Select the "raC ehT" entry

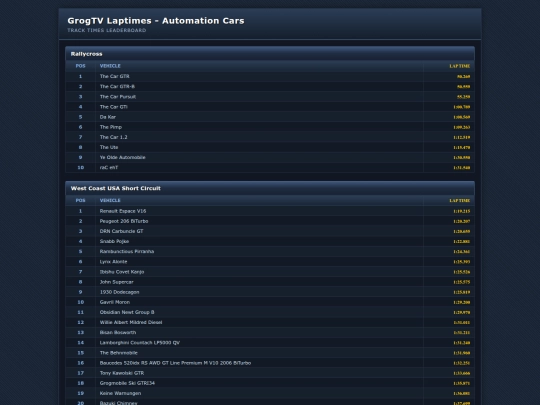tap(109, 167)
